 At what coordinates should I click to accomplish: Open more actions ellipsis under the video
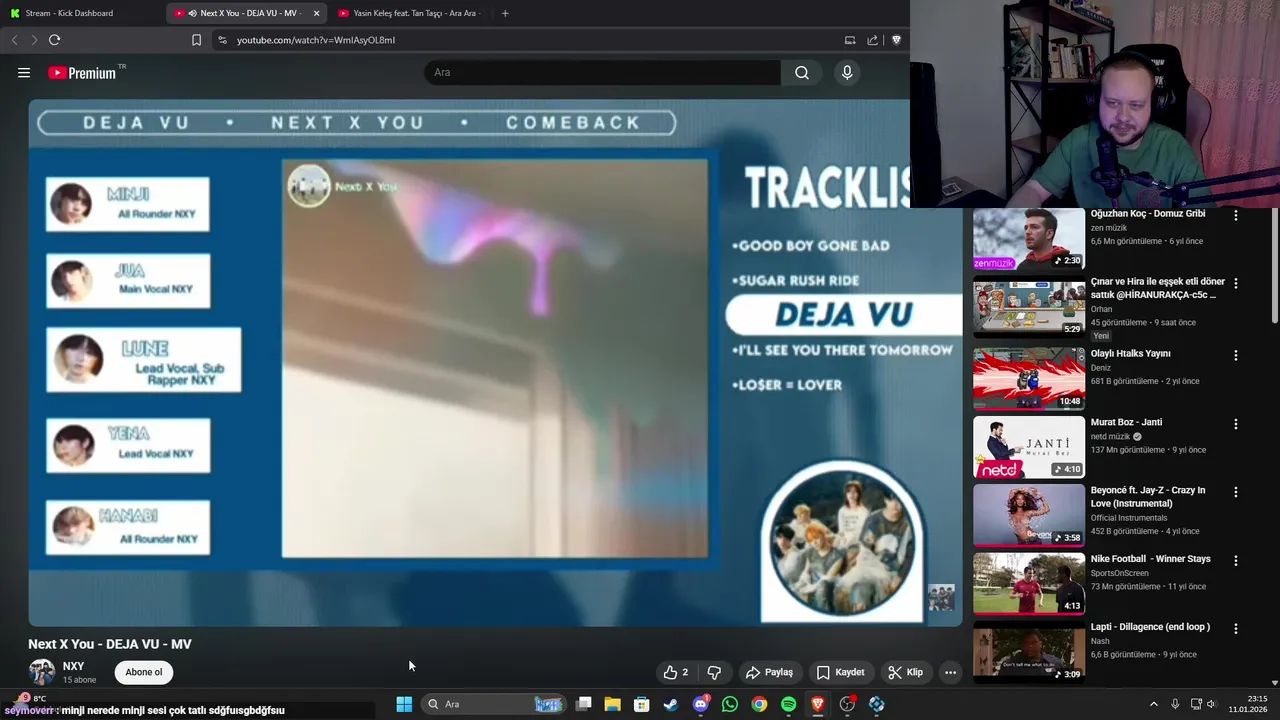(951, 672)
